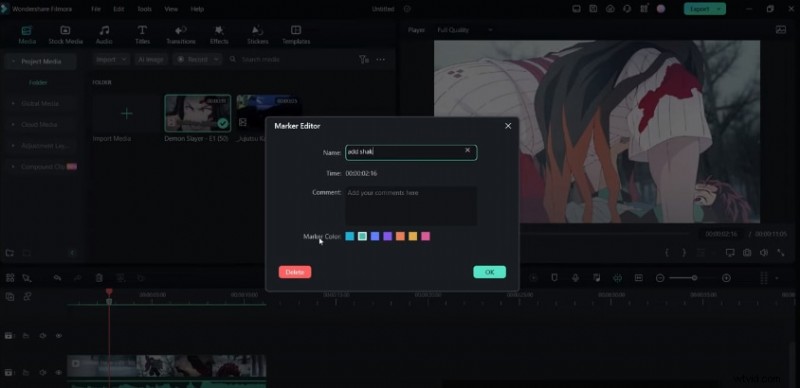The image size is (800, 388).
Task: Click the zoom-in plus icon on timeline
Action: [727, 278]
